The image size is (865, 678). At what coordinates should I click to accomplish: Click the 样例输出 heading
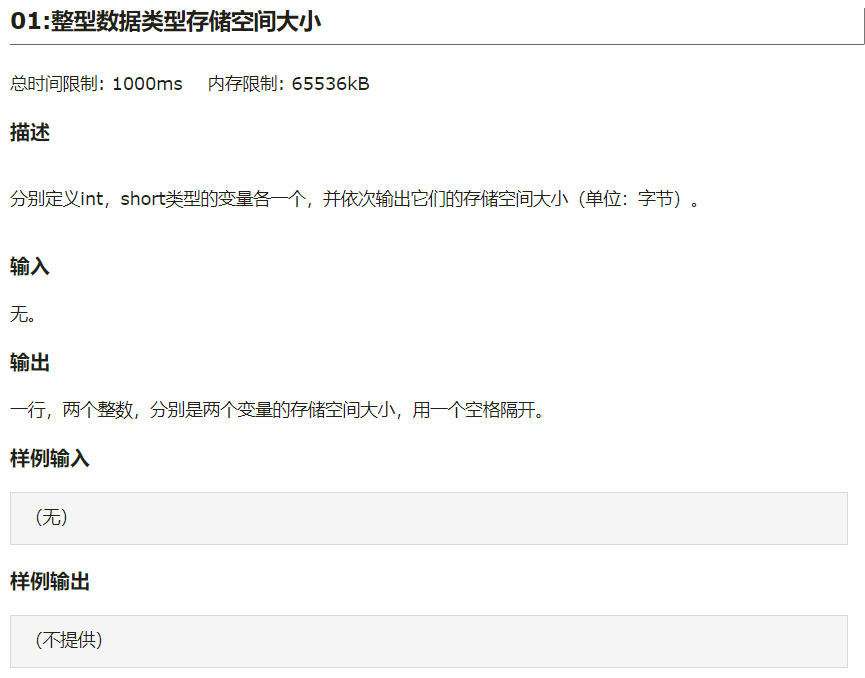[50, 581]
